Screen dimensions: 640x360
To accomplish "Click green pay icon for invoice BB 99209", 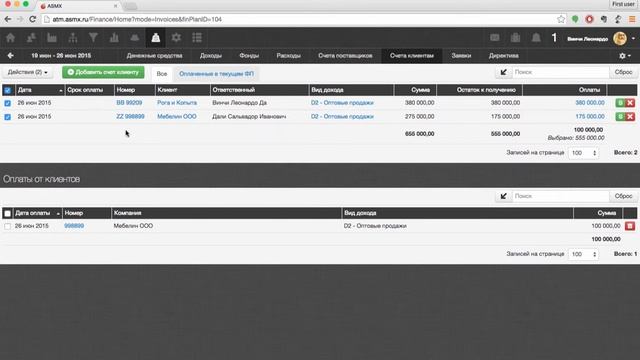I will click(x=620, y=103).
